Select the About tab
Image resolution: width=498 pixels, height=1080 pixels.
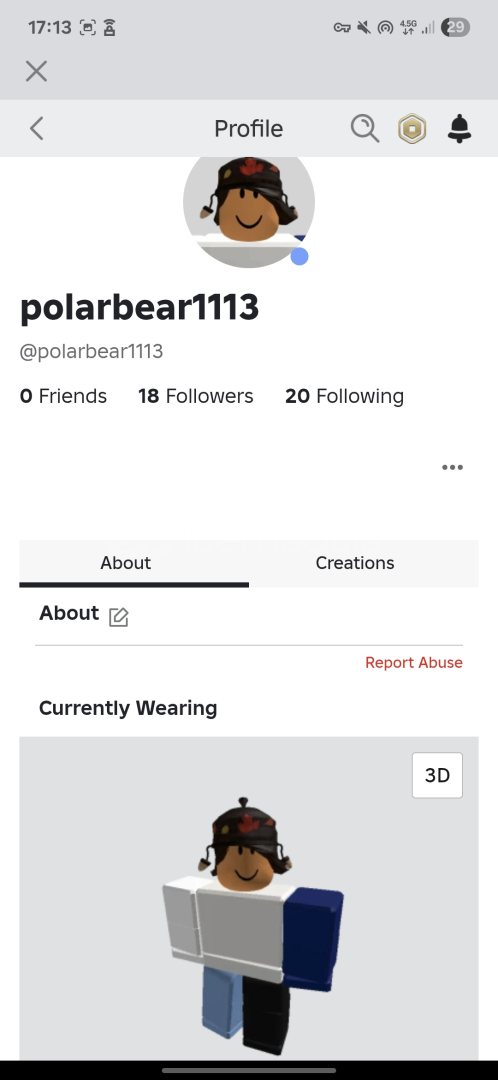point(125,563)
